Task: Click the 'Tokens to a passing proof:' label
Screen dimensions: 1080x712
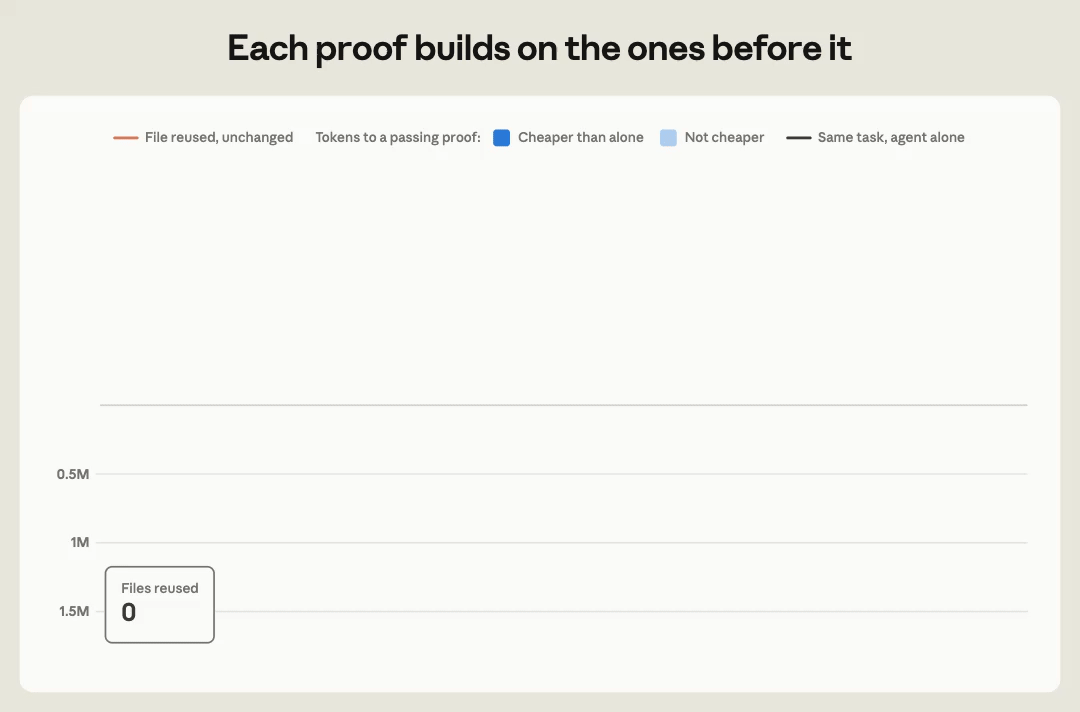Action: coord(398,138)
